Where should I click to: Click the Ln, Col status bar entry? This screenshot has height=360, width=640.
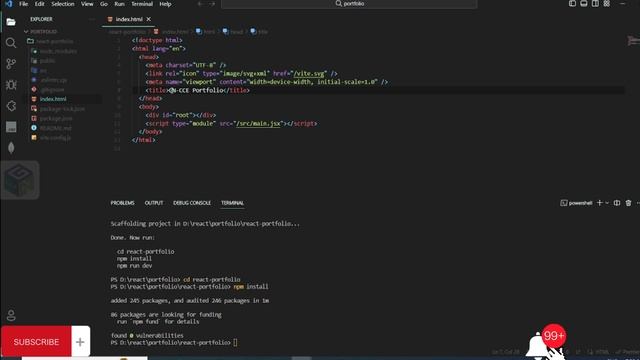(505, 352)
